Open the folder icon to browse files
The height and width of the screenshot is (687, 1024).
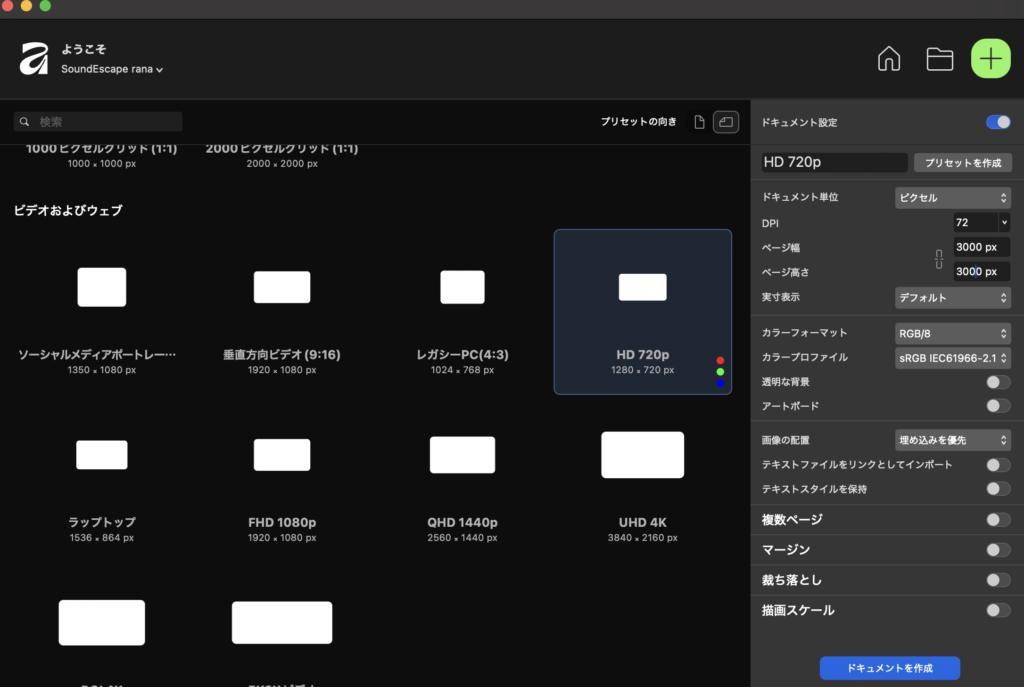click(939, 59)
